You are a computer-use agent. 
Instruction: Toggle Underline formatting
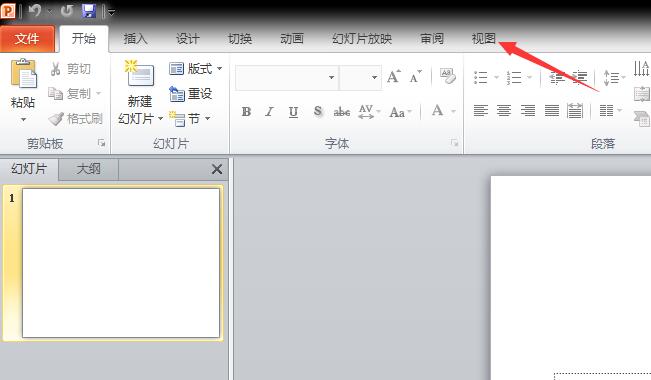pos(293,112)
